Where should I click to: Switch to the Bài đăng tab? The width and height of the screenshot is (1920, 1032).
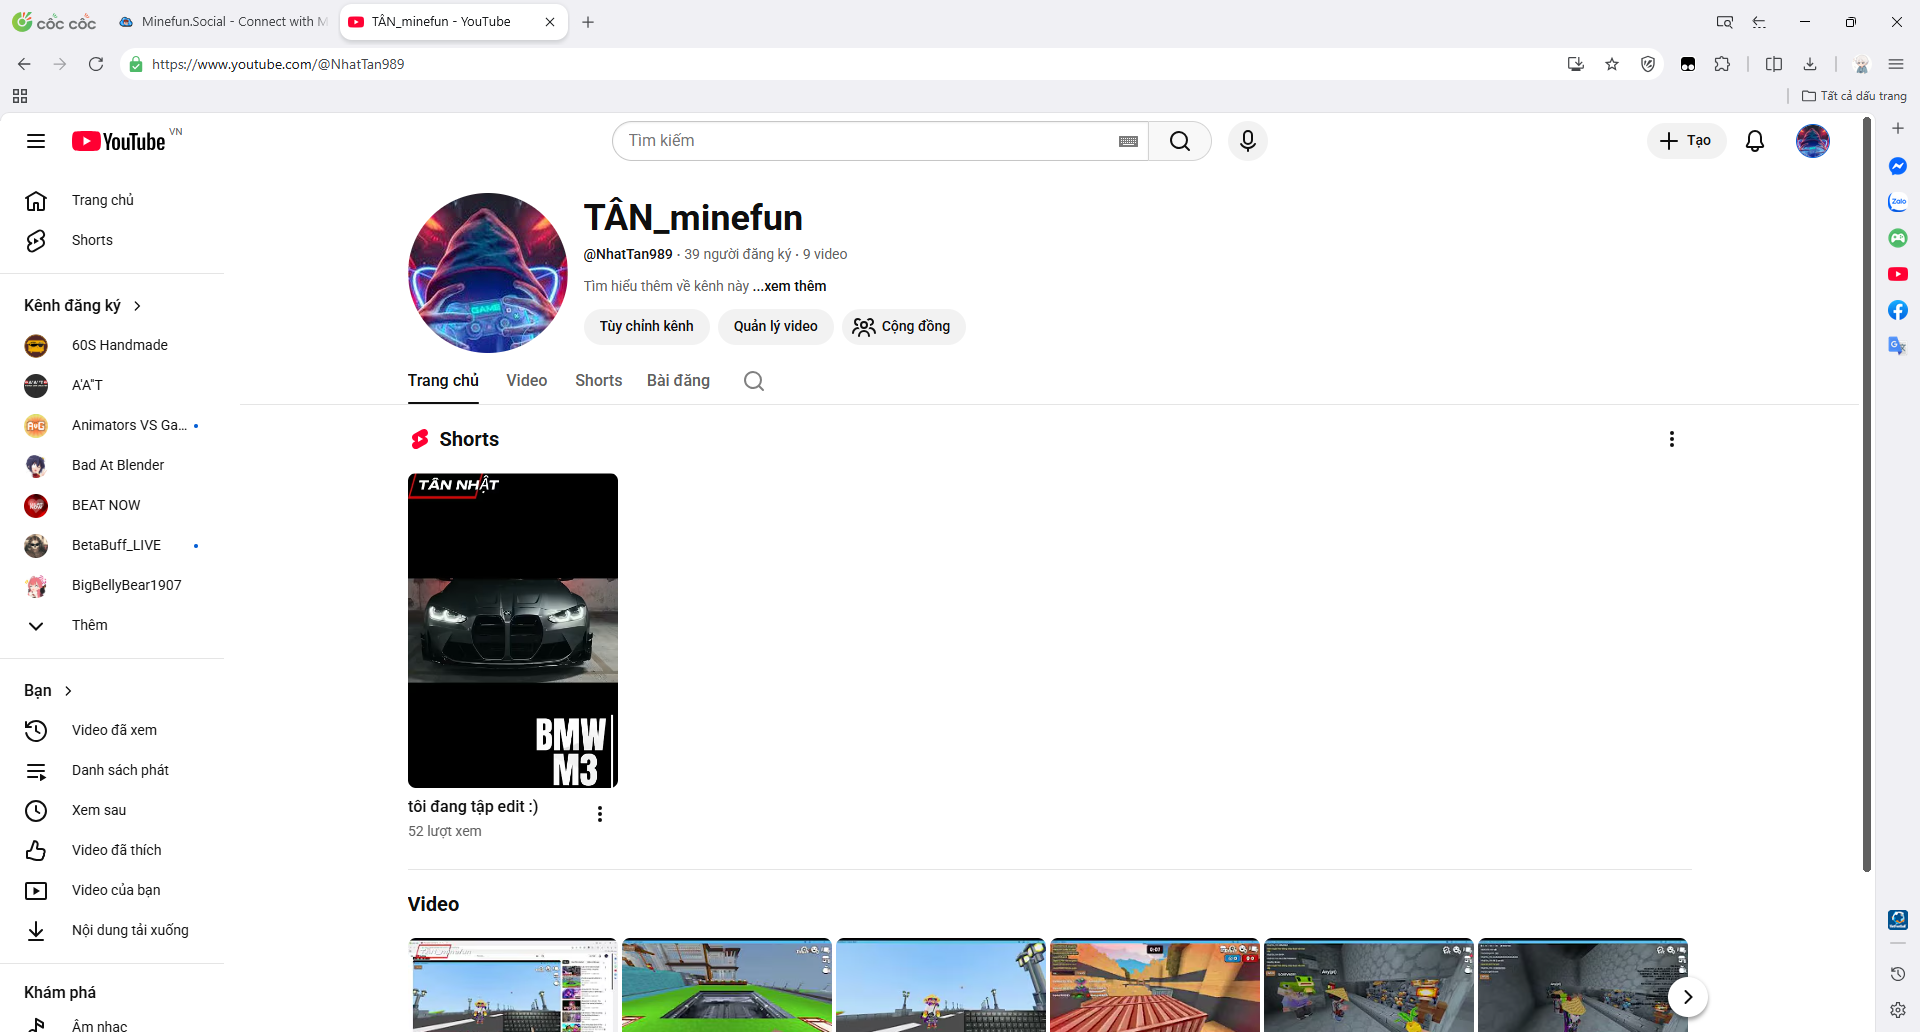coord(678,381)
